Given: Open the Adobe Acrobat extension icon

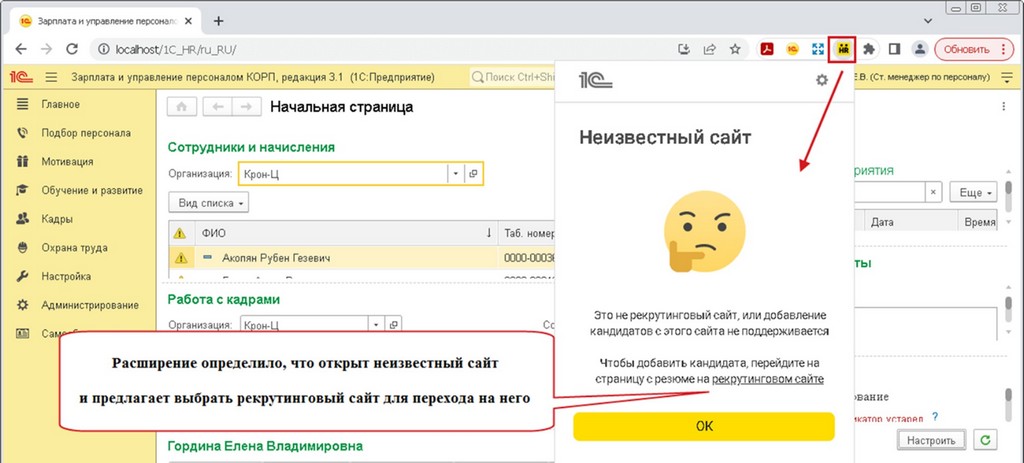Looking at the screenshot, I should pyautogui.click(x=769, y=49).
